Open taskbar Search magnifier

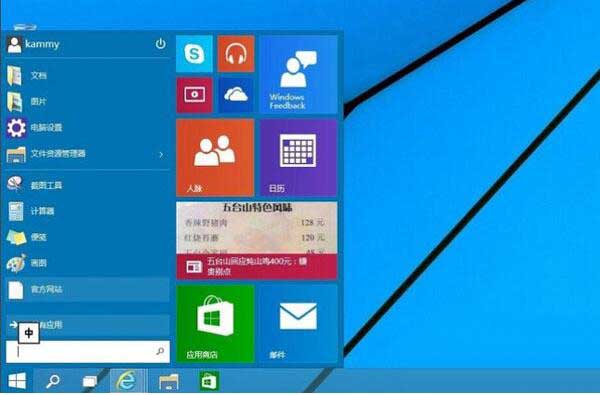52,381
